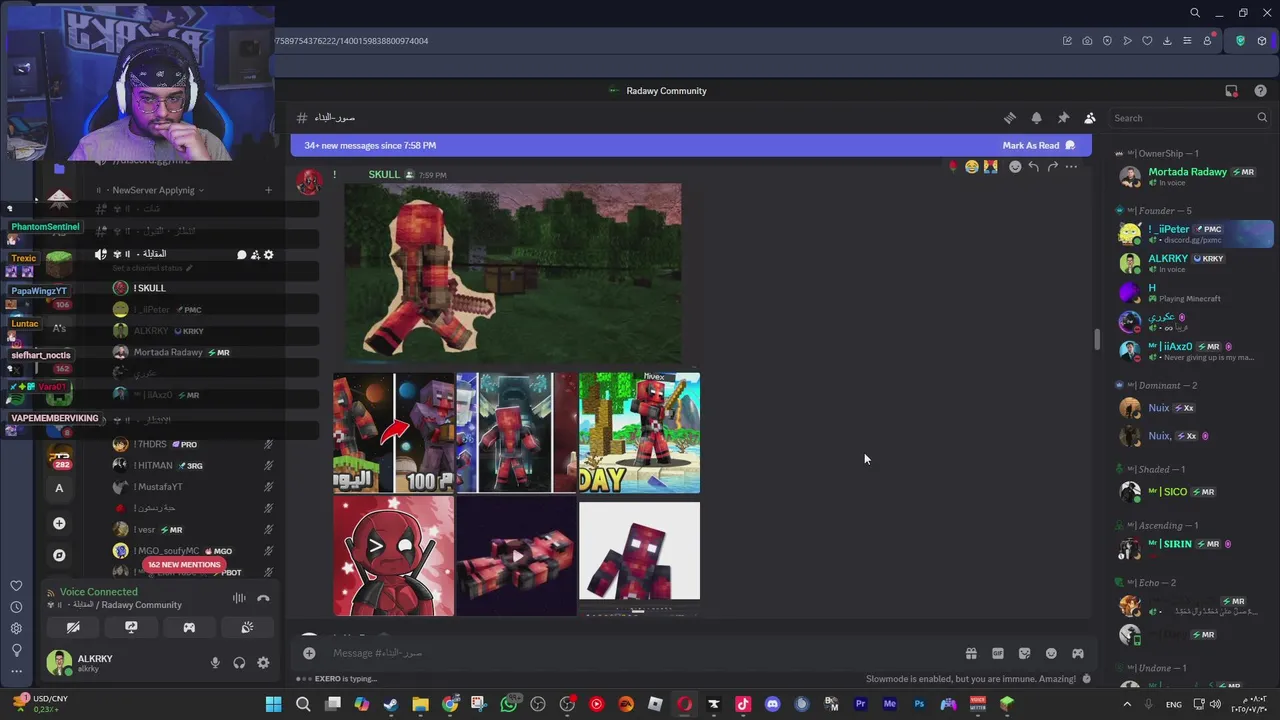Start an Activity with controller button
1280x720 pixels.
click(x=189, y=627)
